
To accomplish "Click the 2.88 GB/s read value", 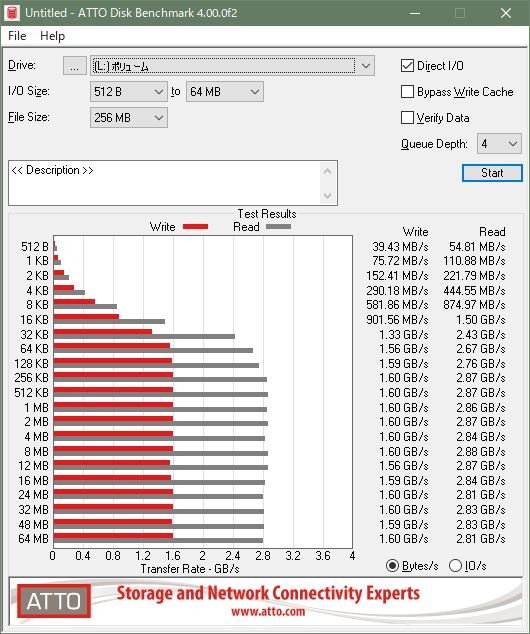I will point(481,452).
